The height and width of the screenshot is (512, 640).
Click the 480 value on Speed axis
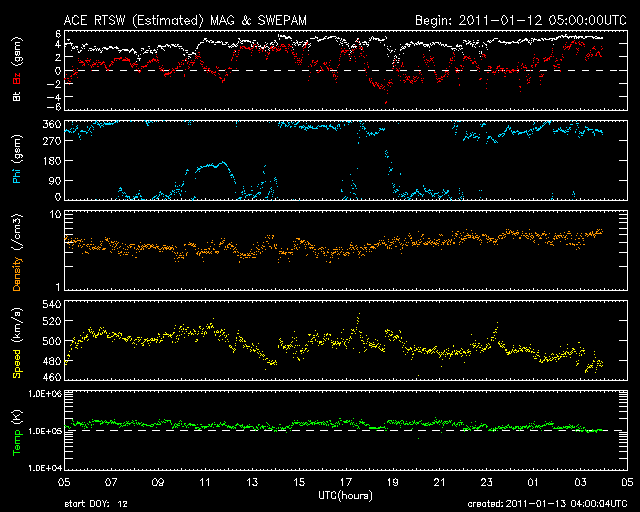[x=52, y=361]
